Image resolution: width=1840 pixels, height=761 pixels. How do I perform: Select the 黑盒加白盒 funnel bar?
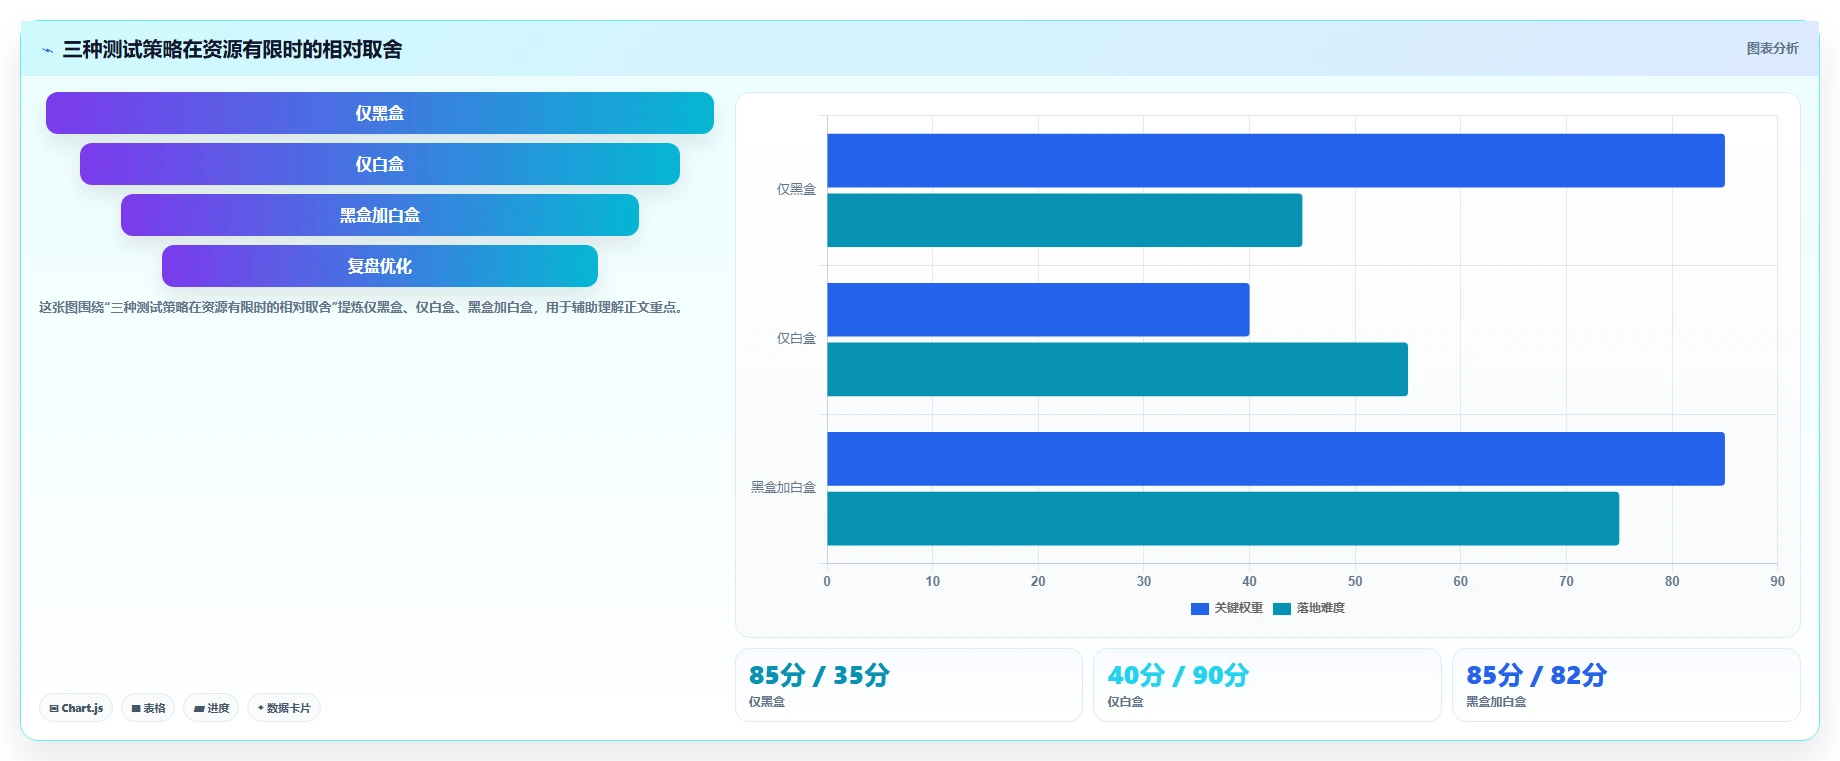(380, 215)
